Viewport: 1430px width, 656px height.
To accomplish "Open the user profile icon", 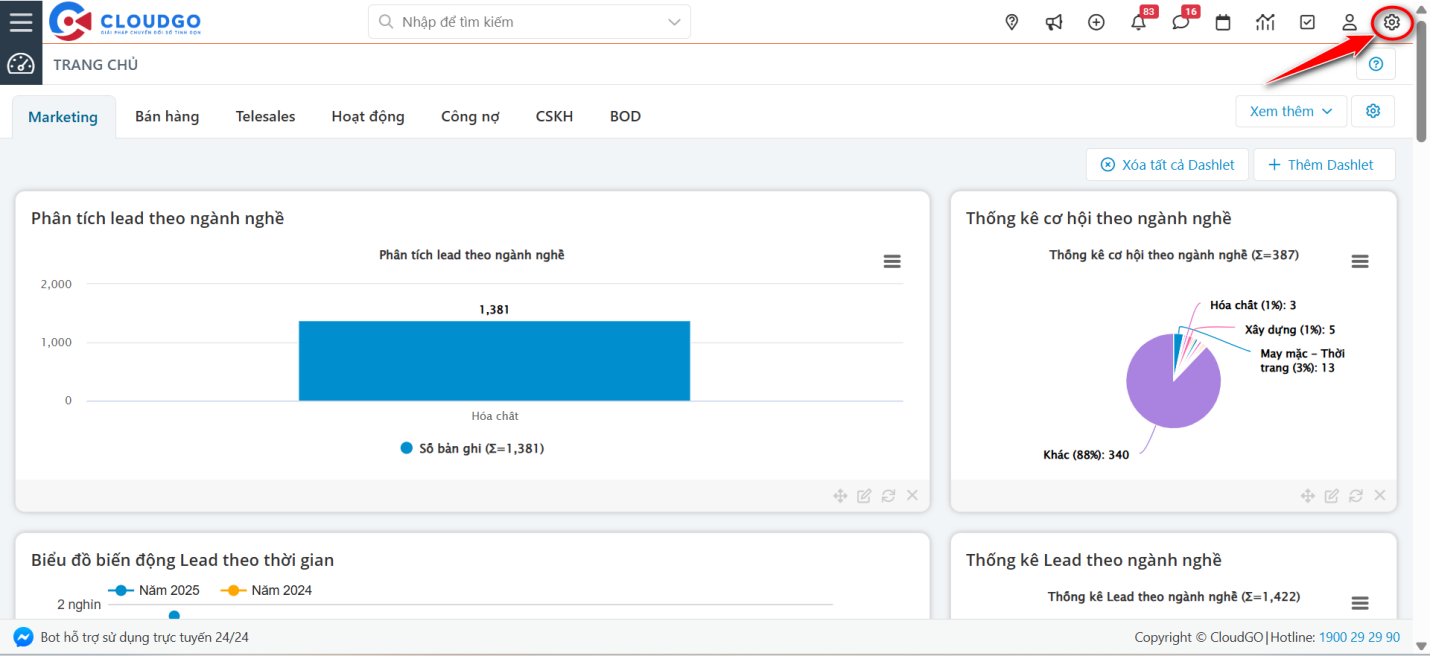I will 1349,22.
